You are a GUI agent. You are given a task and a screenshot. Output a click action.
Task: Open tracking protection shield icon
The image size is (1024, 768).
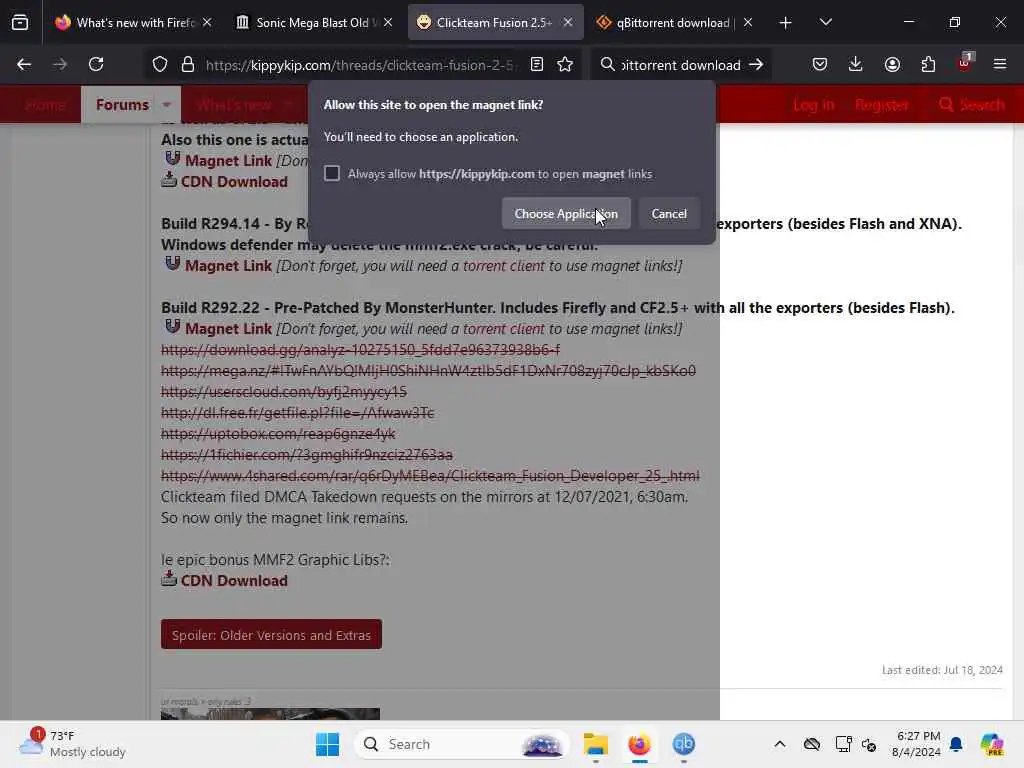pyautogui.click(x=160, y=65)
